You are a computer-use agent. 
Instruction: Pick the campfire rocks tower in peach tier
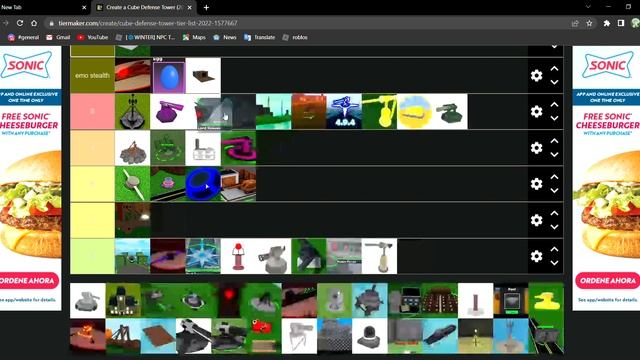click(x=132, y=148)
